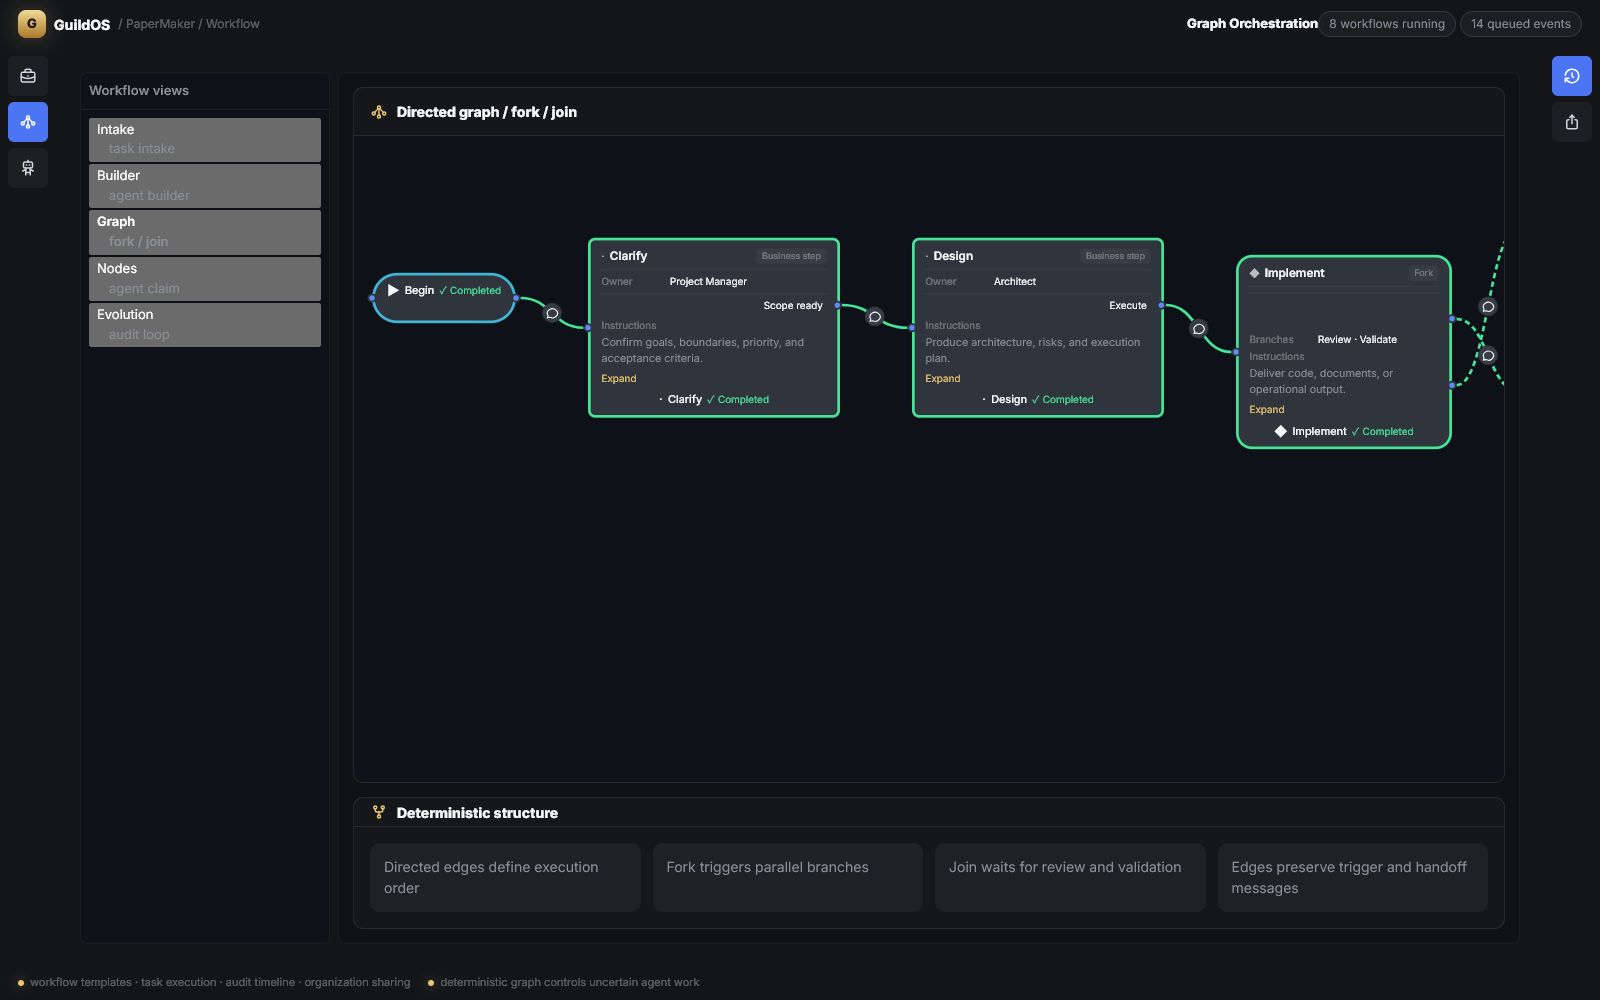1600x1000 pixels.
Task: Expand the Design node instructions
Action: 943,379
